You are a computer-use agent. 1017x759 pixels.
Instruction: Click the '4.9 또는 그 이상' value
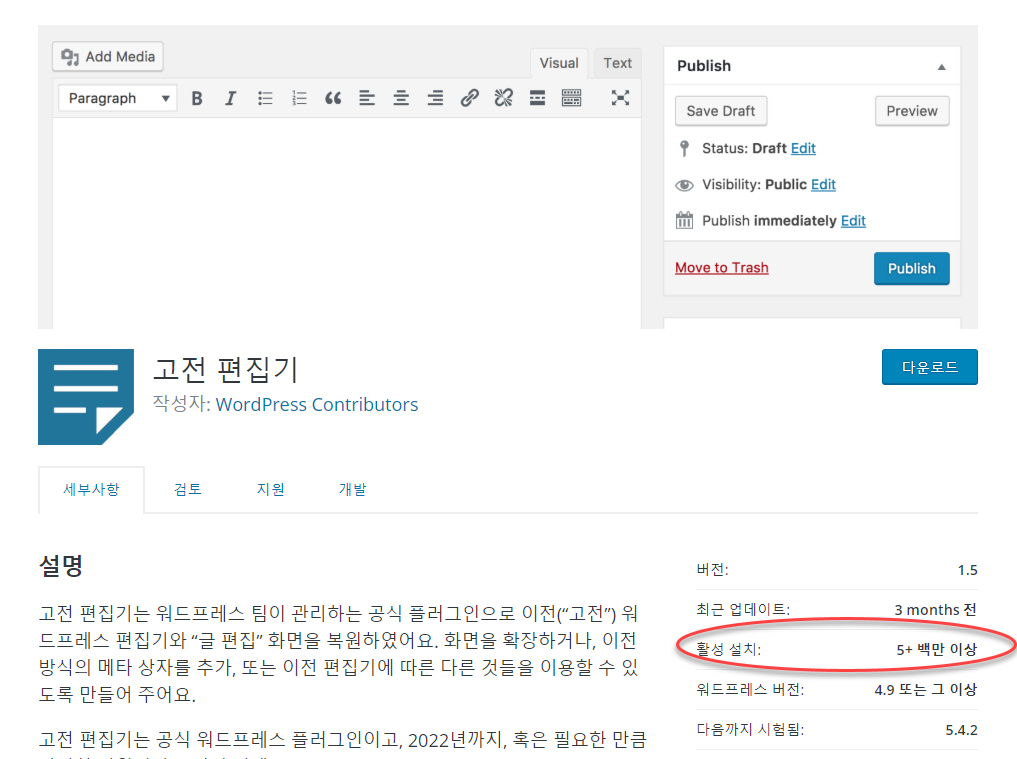(x=926, y=690)
